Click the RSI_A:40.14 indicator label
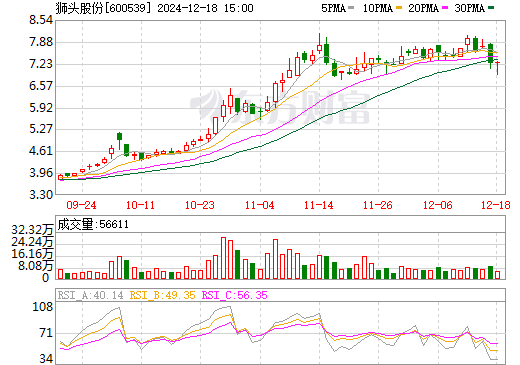 pos(90,295)
